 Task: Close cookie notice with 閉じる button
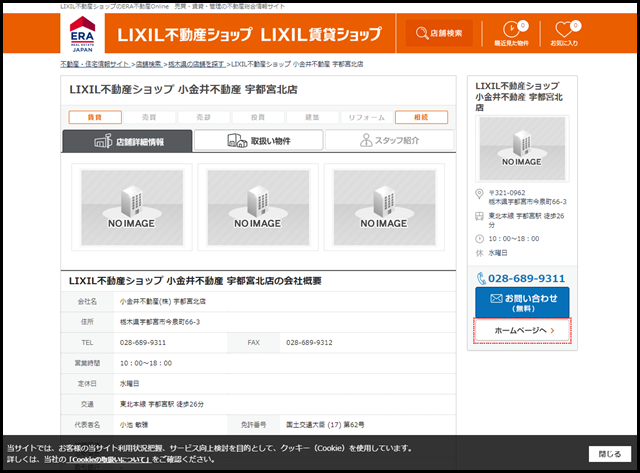pos(610,454)
